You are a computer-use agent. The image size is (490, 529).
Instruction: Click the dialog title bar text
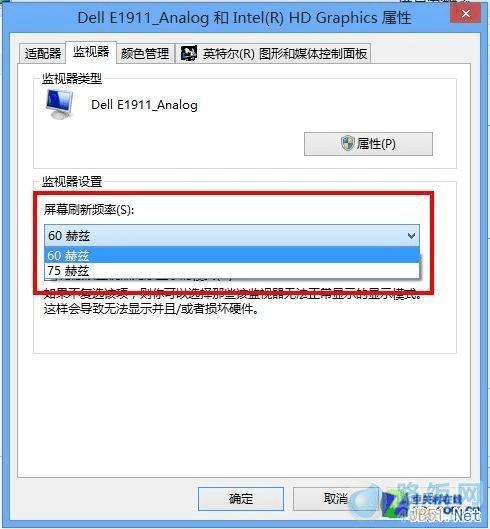[244, 18]
